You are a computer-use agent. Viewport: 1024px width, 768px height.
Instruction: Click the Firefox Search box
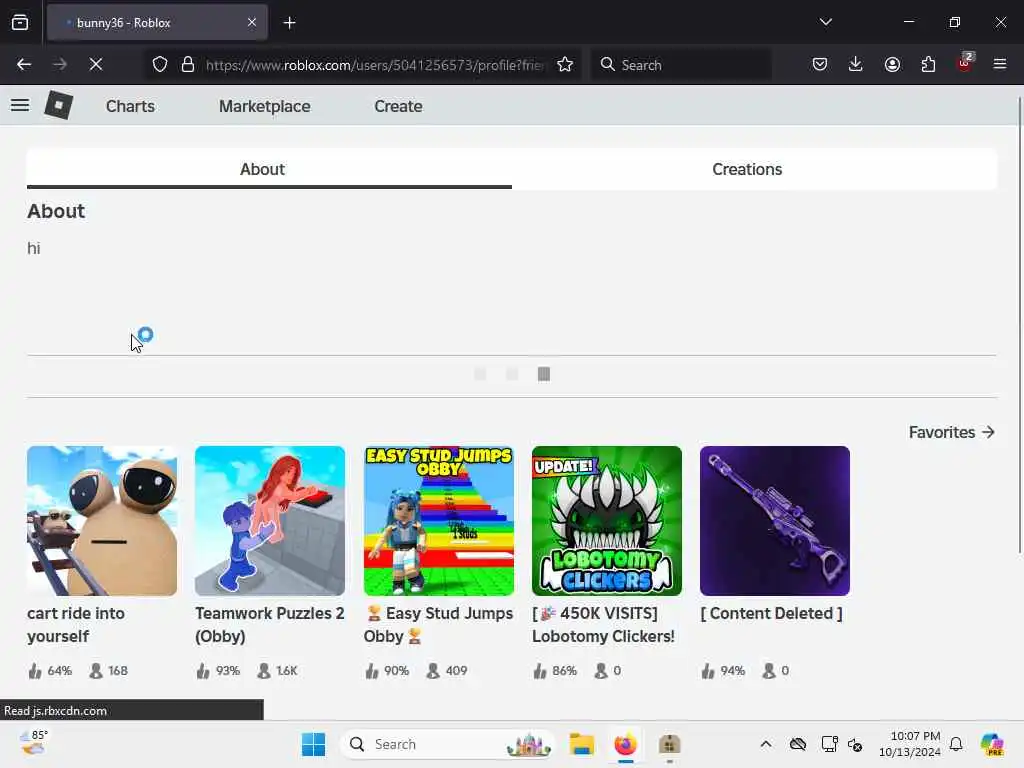click(681, 65)
